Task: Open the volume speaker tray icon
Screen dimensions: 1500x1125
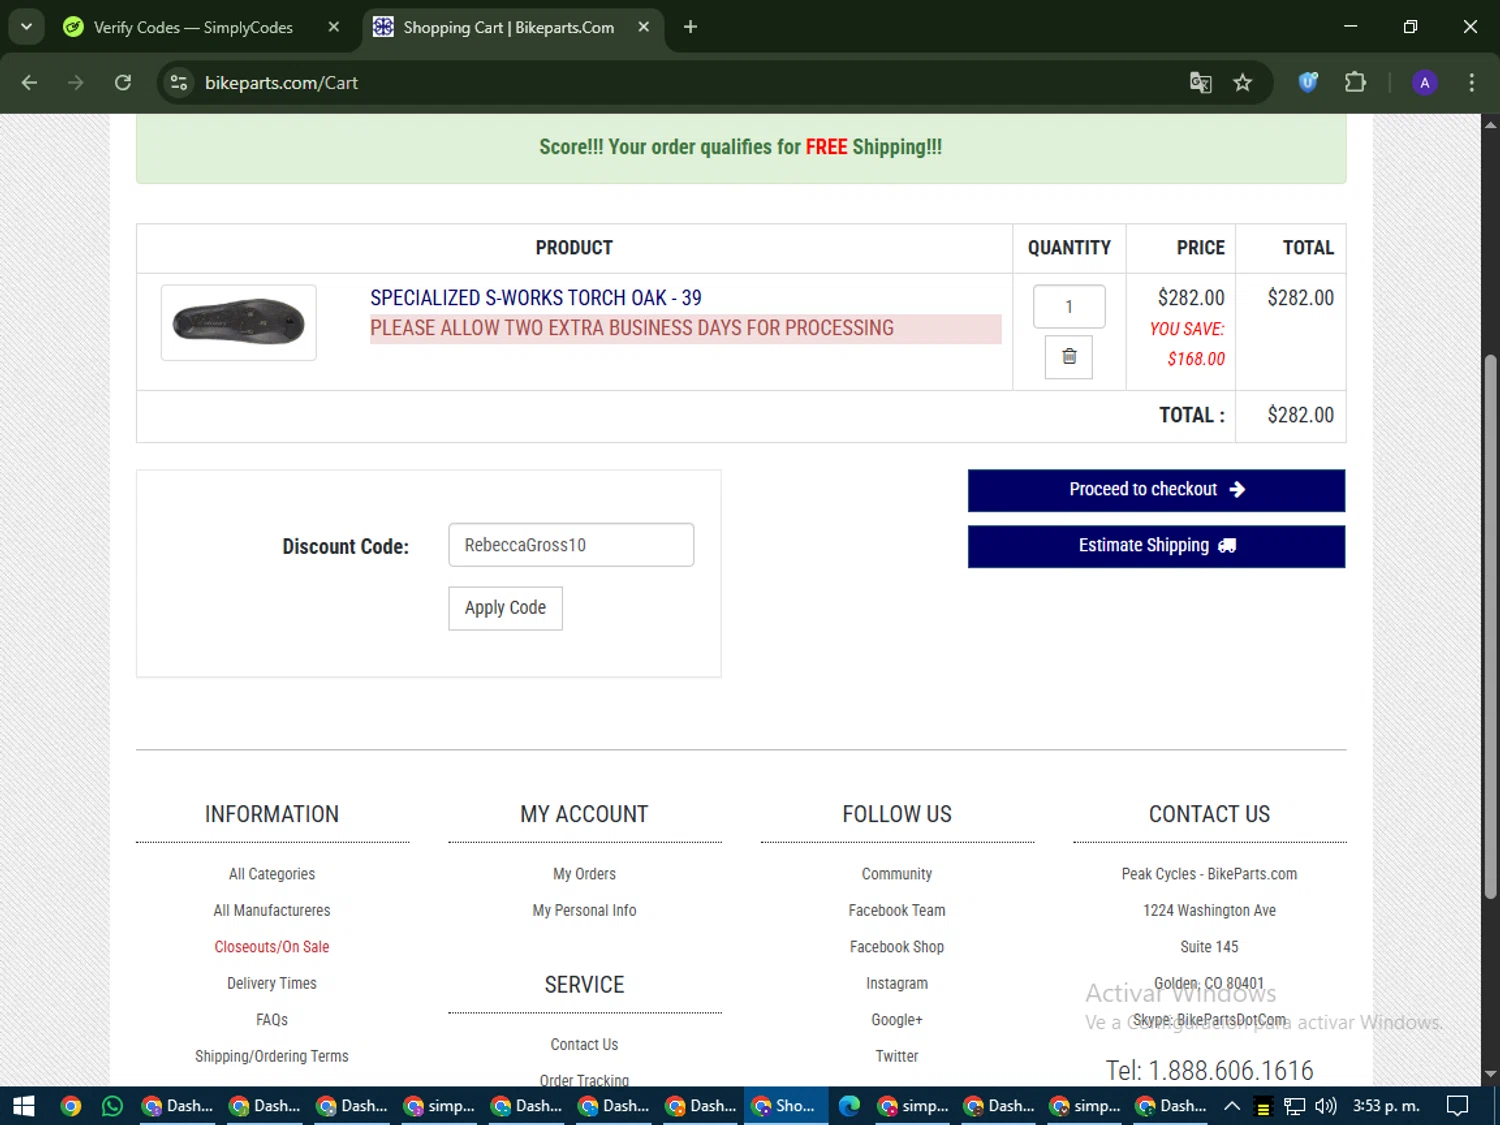Action: click(1326, 1106)
